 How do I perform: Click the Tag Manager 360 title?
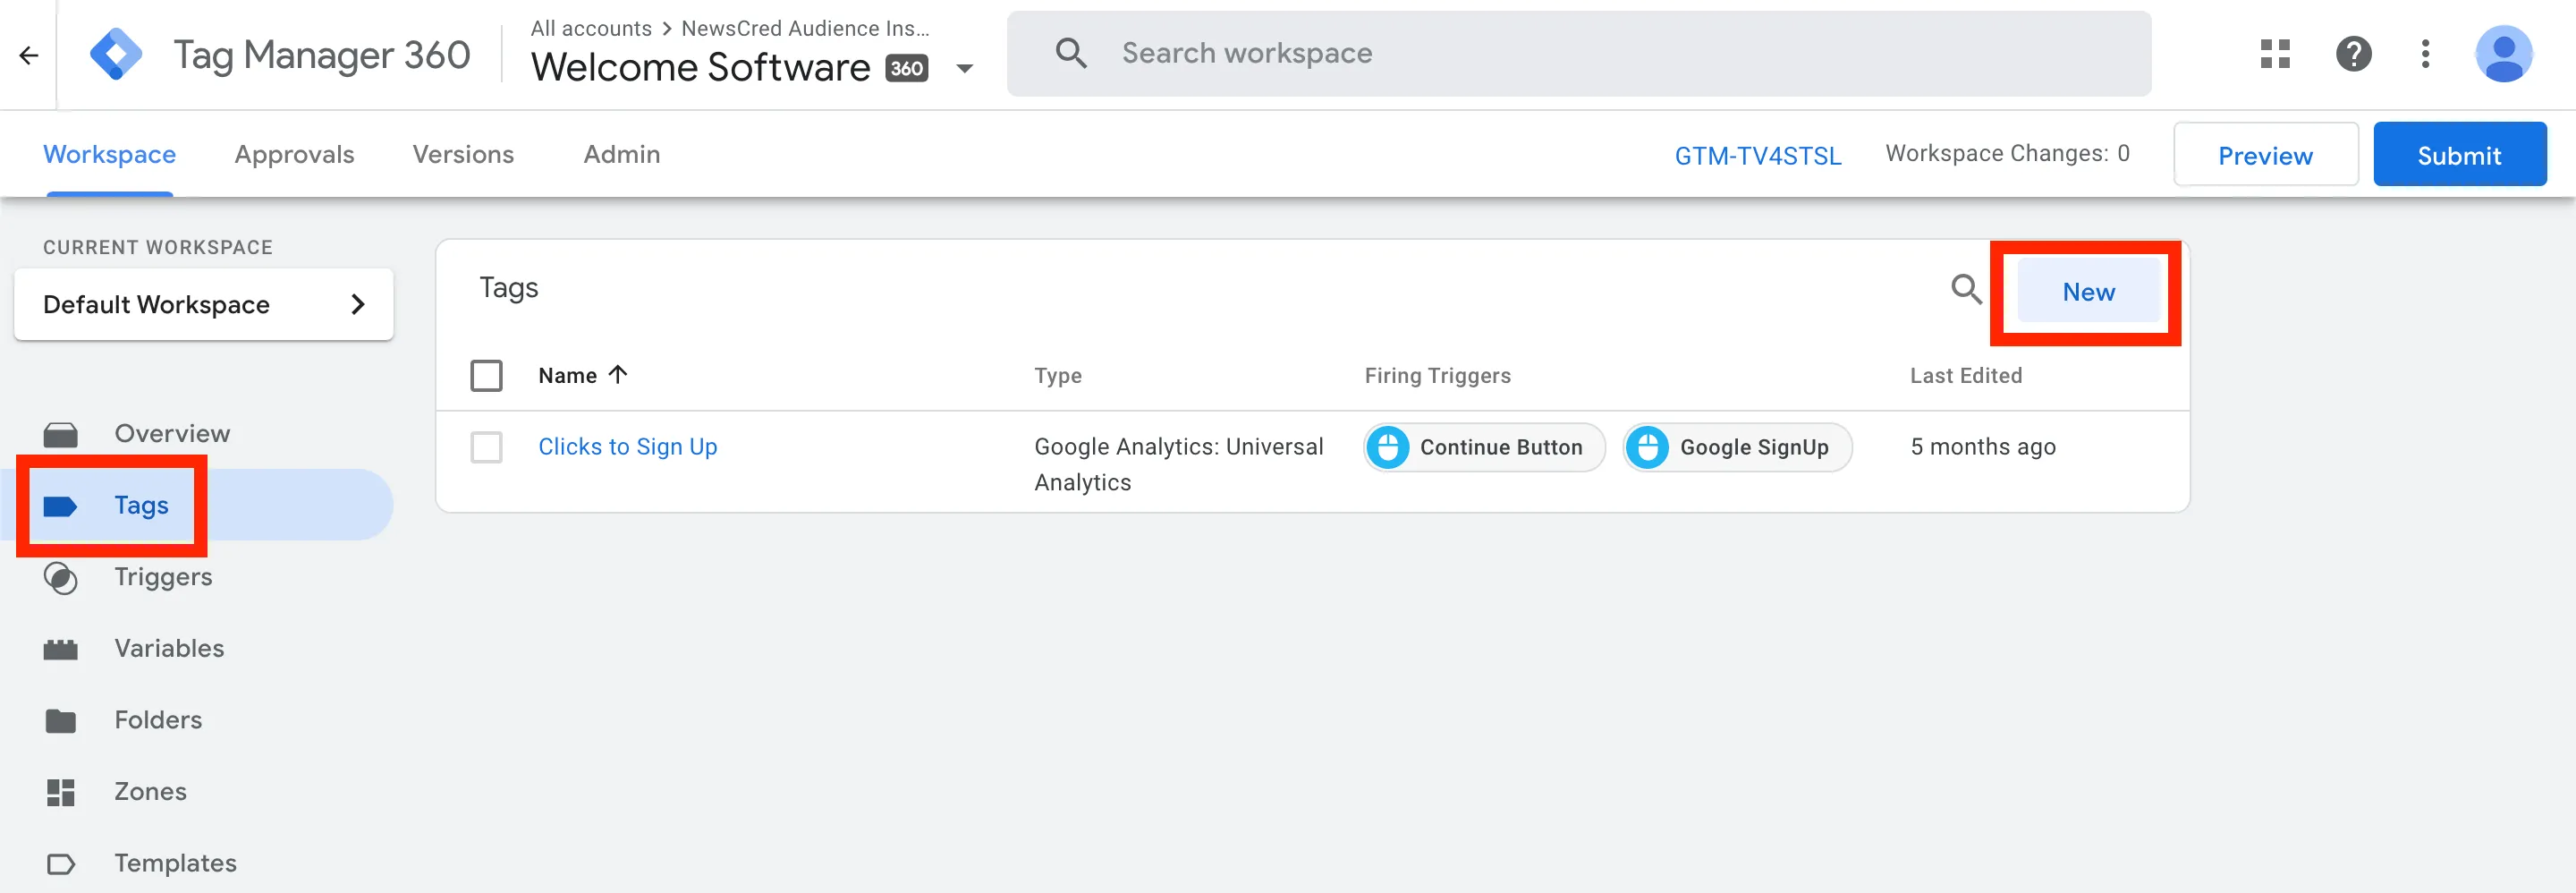click(322, 55)
